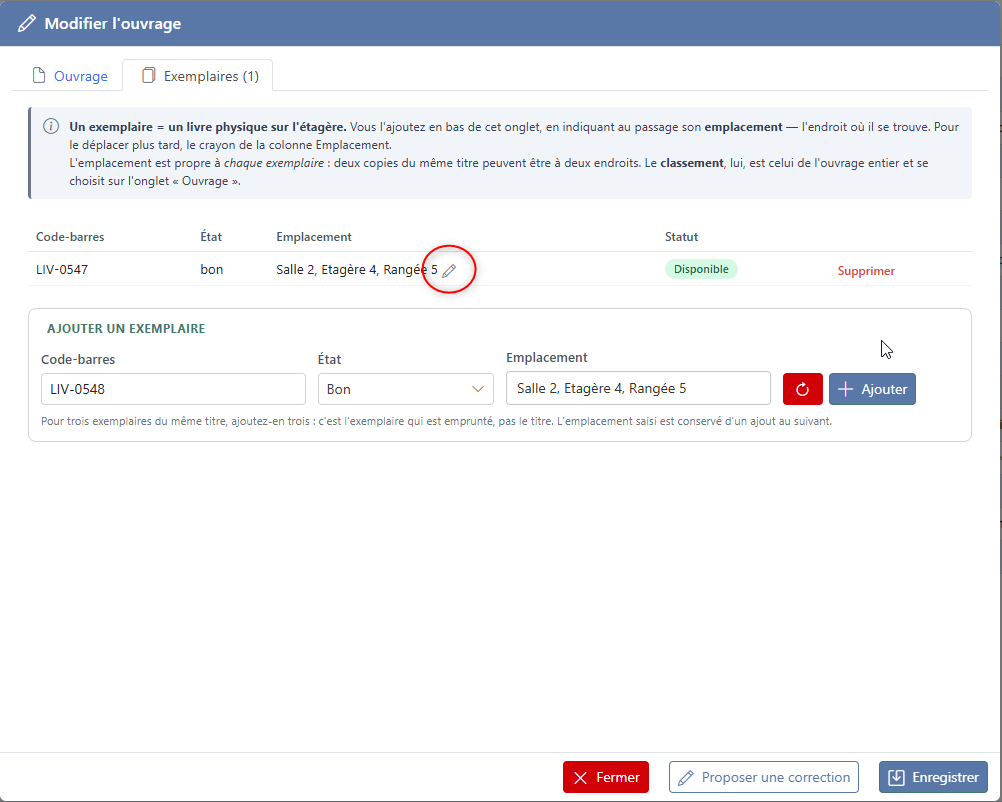Close the dialog with Fermer
The width and height of the screenshot is (1002, 802).
coord(606,777)
